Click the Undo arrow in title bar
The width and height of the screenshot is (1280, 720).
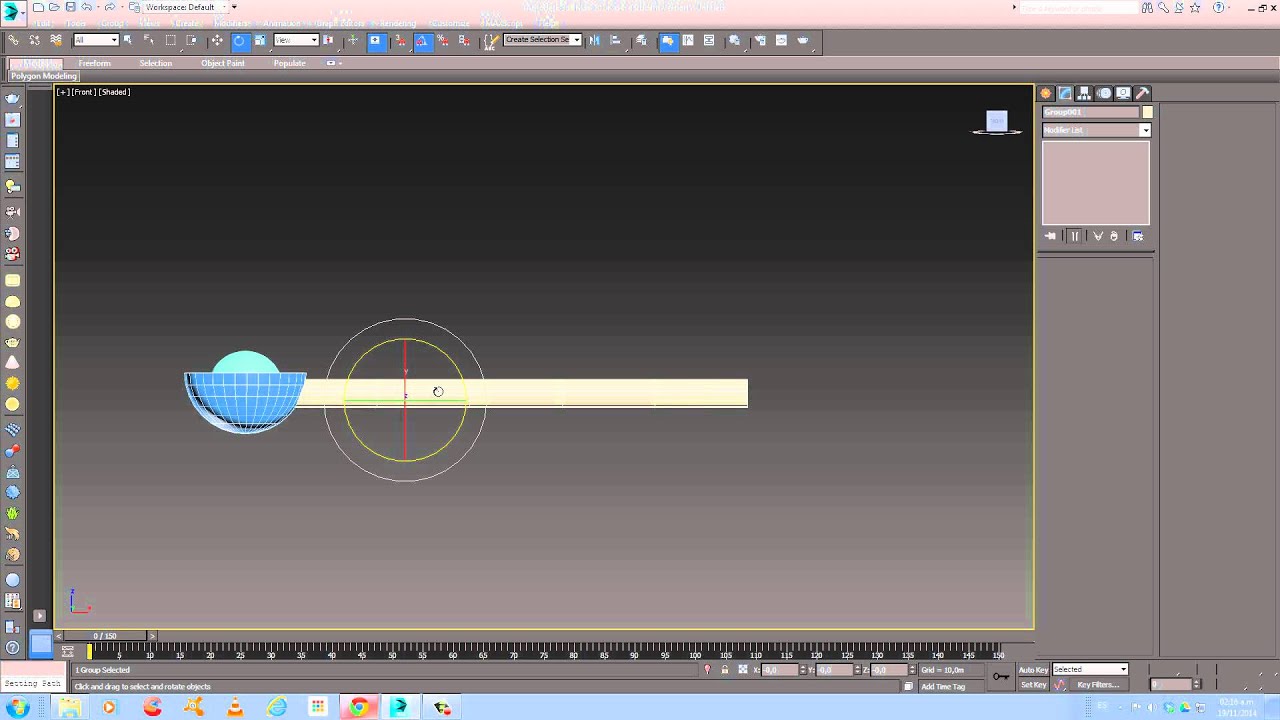88,7
